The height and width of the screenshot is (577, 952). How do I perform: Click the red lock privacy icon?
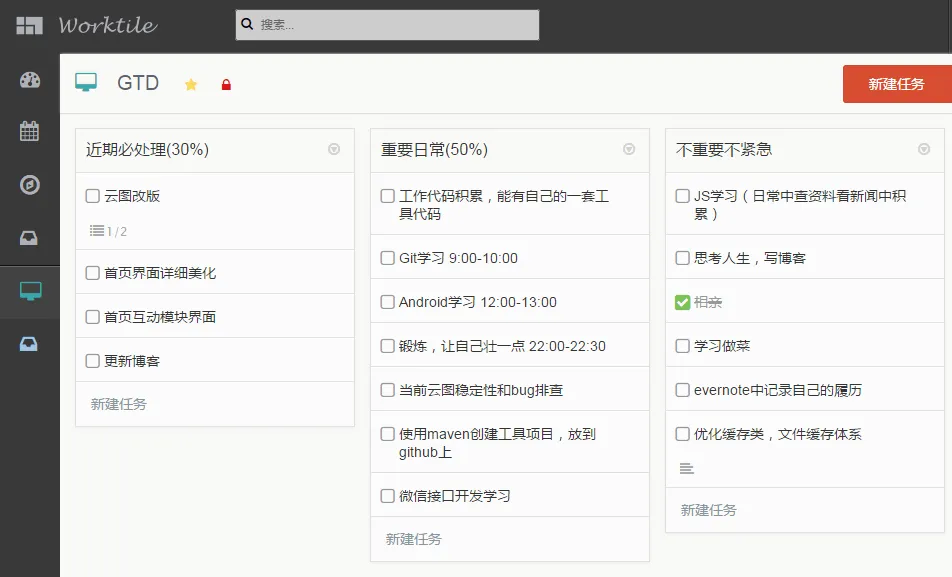(x=226, y=84)
